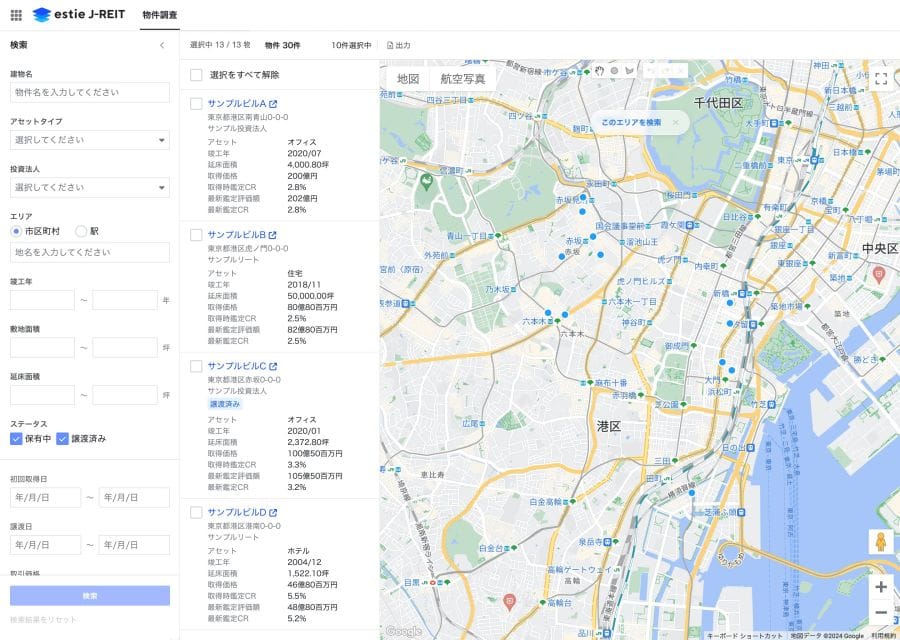Image resolution: width=900 pixels, height=640 pixels.
Task: Open サンプルビルB external link icon
Action: point(273,235)
